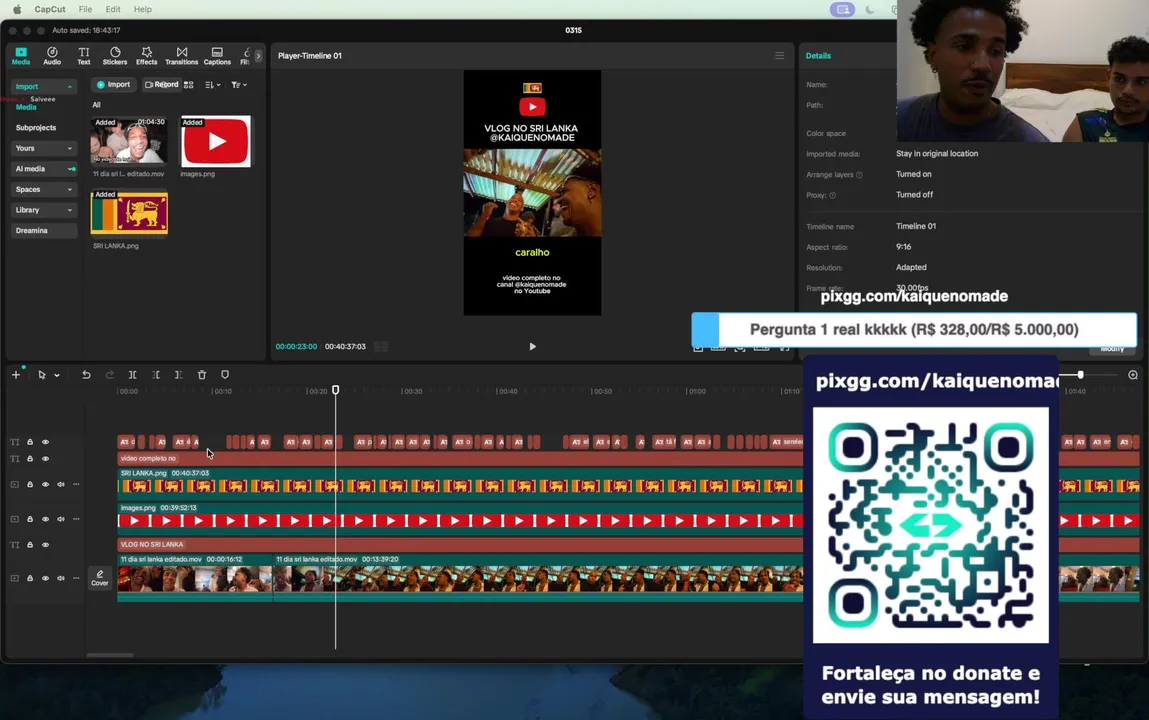The width and height of the screenshot is (1149, 720).
Task: Select the images.png YouTube logo thumbnail
Action: (x=215, y=141)
